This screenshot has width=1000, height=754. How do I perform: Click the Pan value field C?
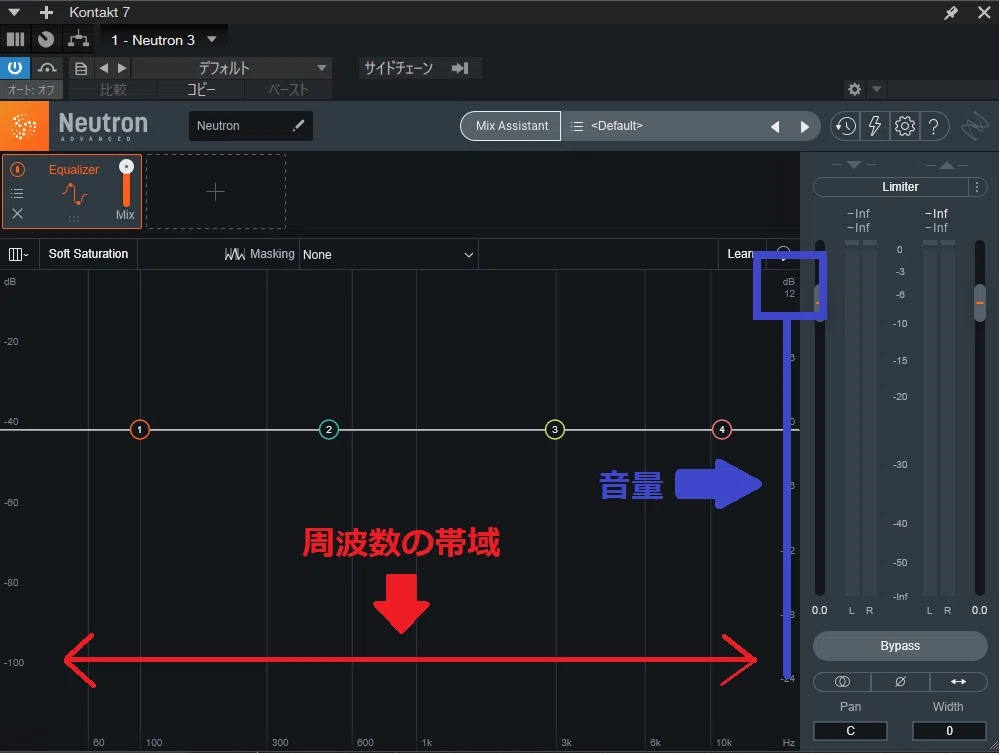click(x=850, y=730)
